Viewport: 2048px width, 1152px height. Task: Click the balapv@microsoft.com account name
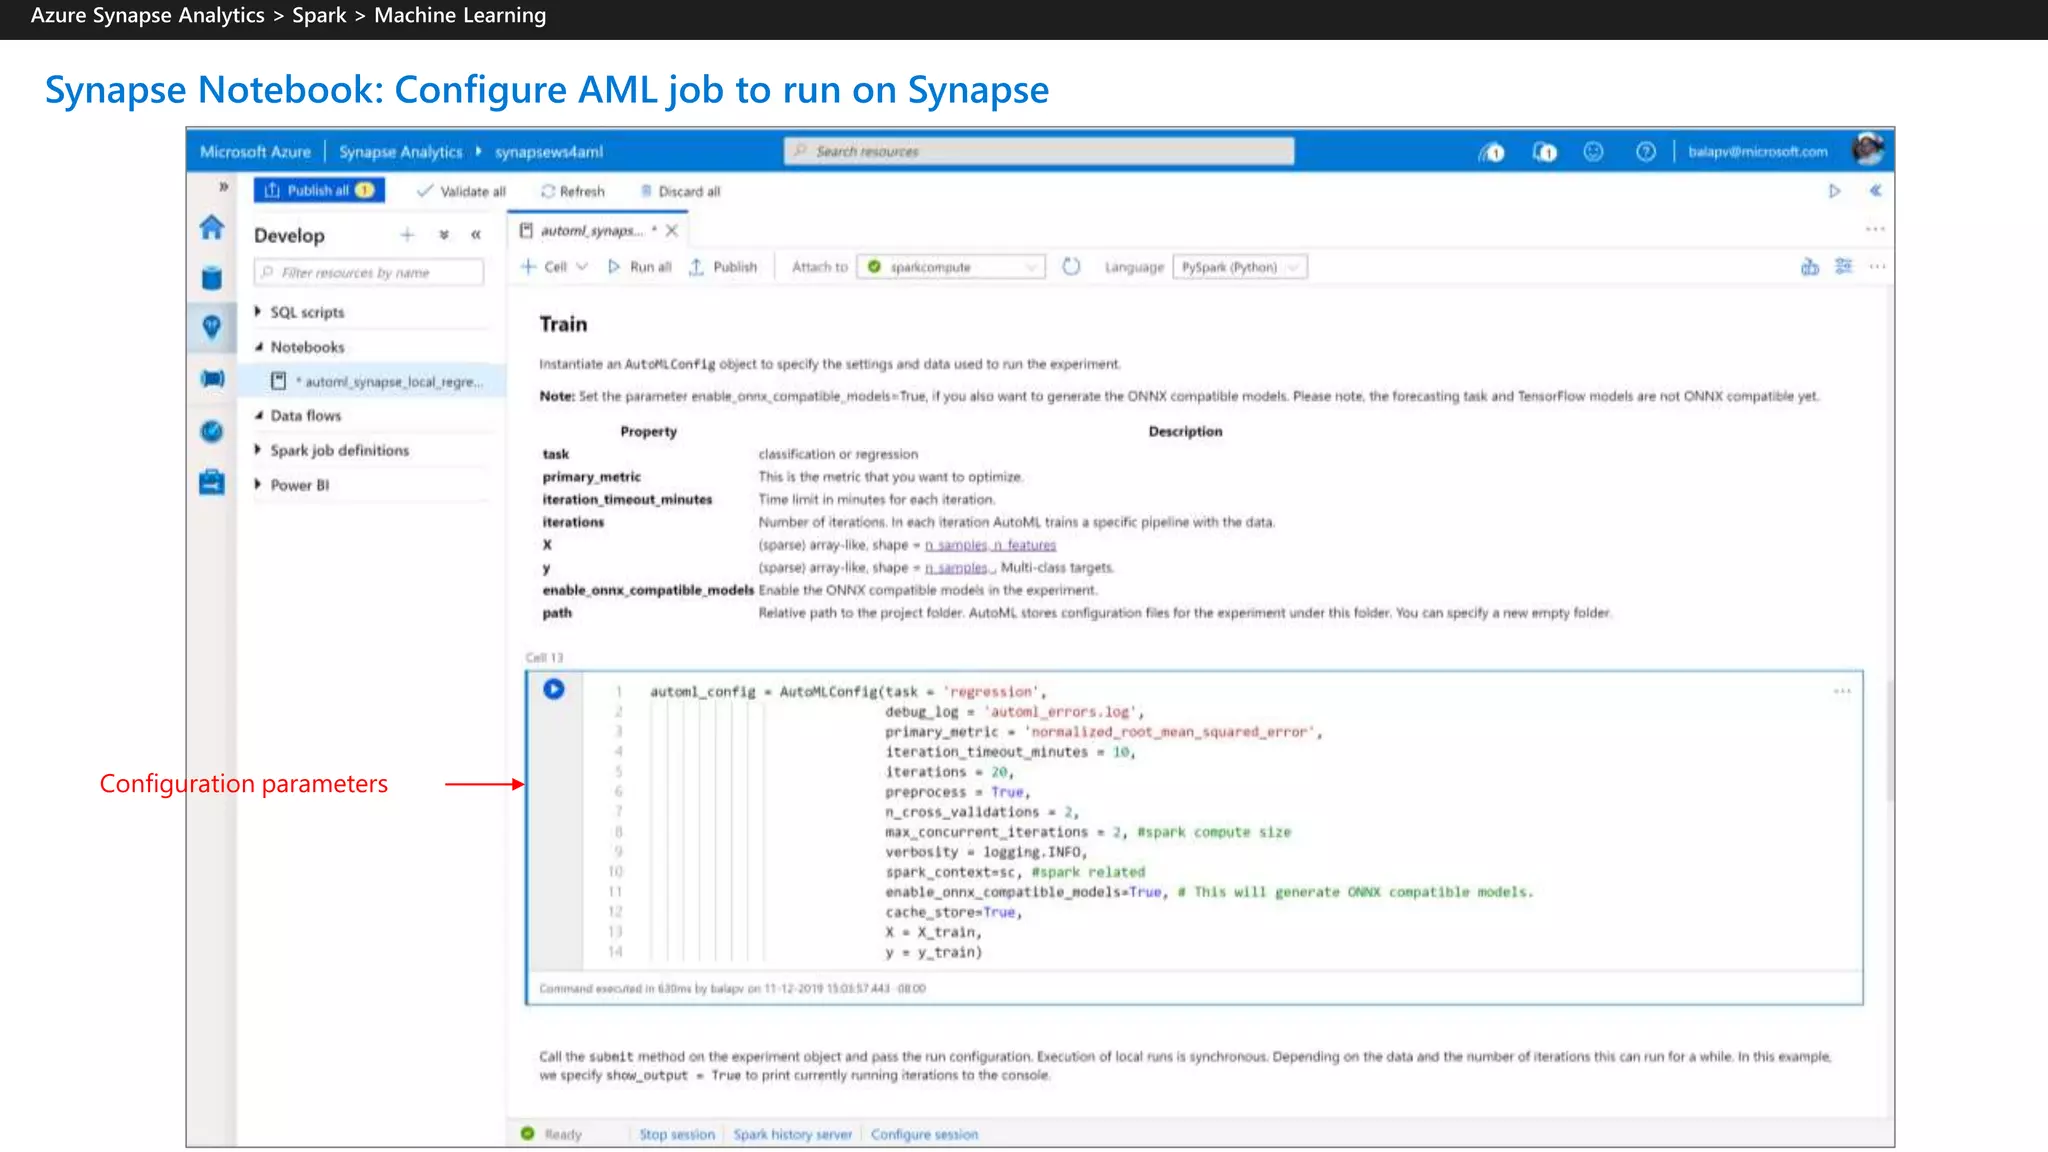click(x=1757, y=152)
